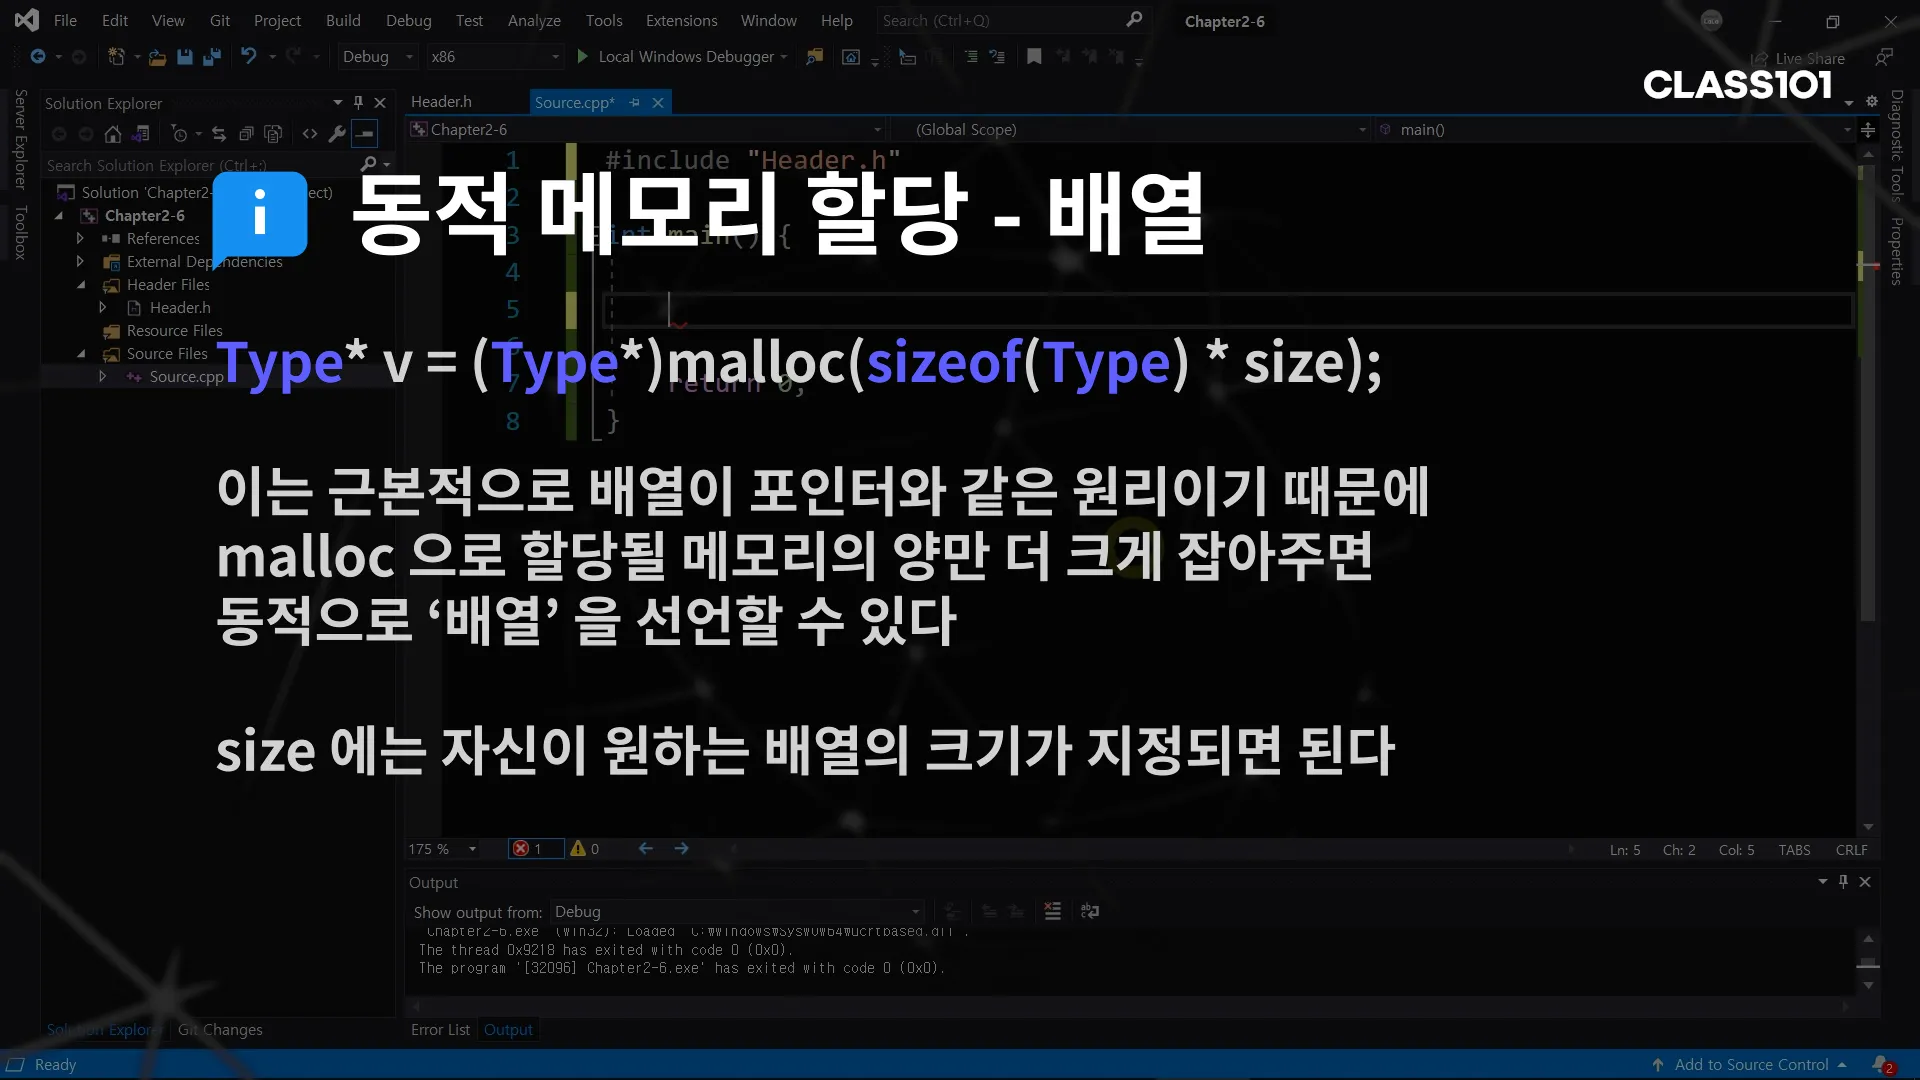Open the x86 platform dropdown
The image size is (1920, 1080).
click(x=495, y=57)
